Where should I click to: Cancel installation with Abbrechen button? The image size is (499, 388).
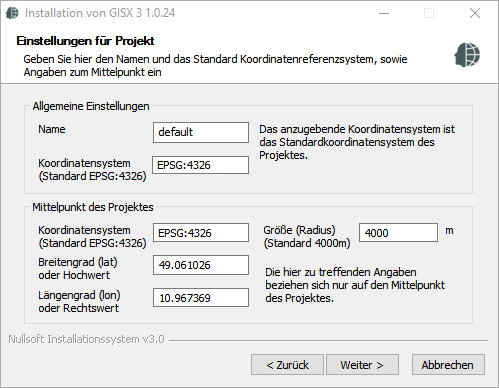[448, 365]
